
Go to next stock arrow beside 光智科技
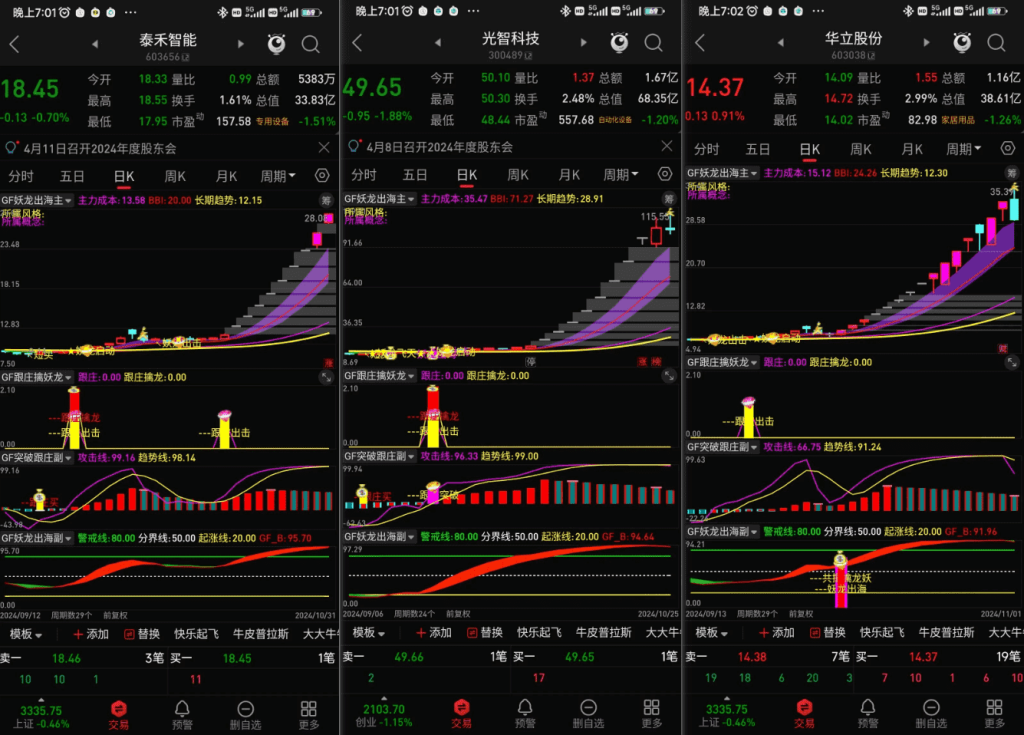coord(583,44)
